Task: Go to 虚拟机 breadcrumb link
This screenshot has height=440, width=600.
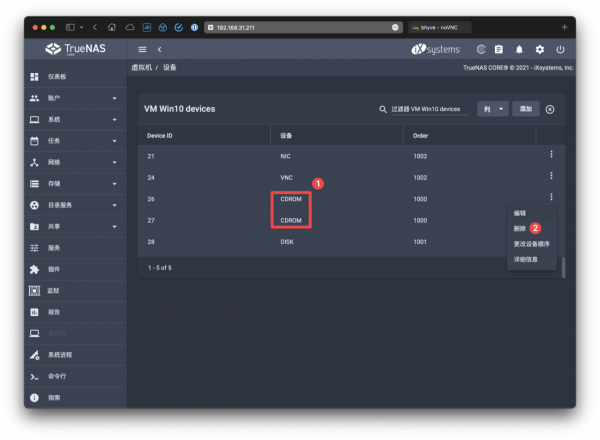Action: coord(142,68)
